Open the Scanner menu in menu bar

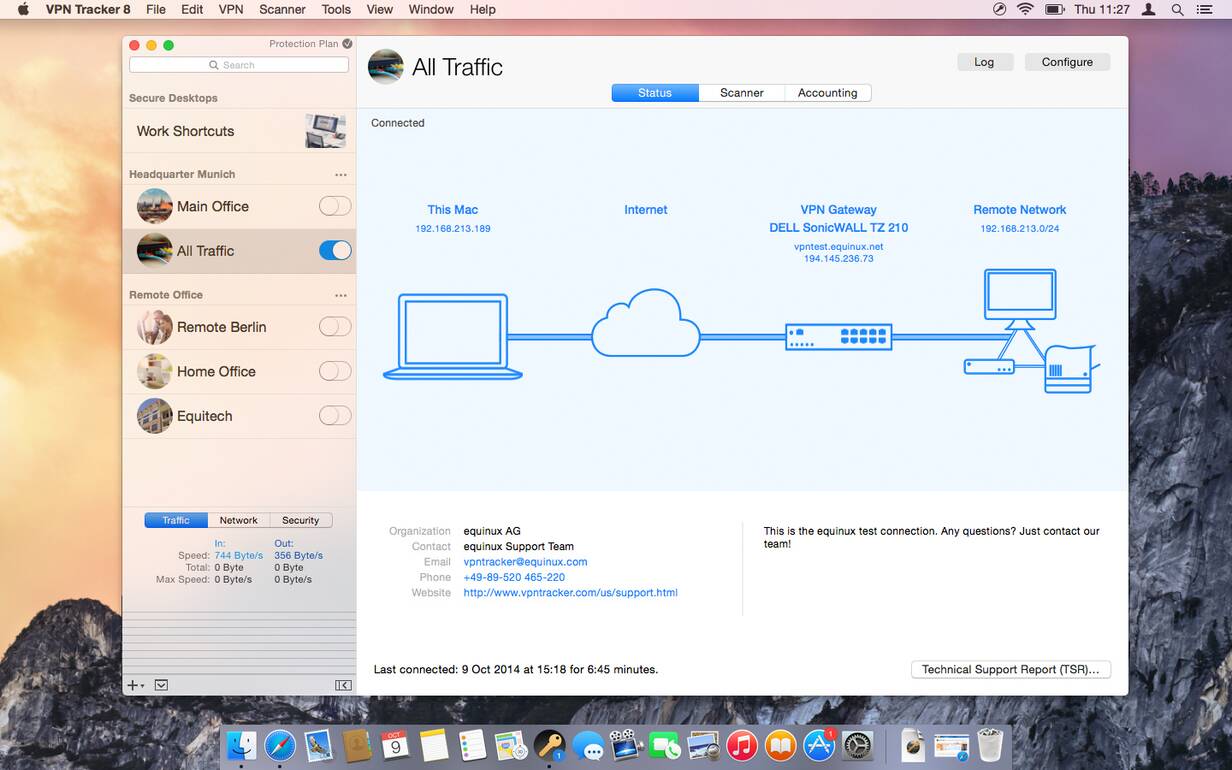tap(282, 9)
